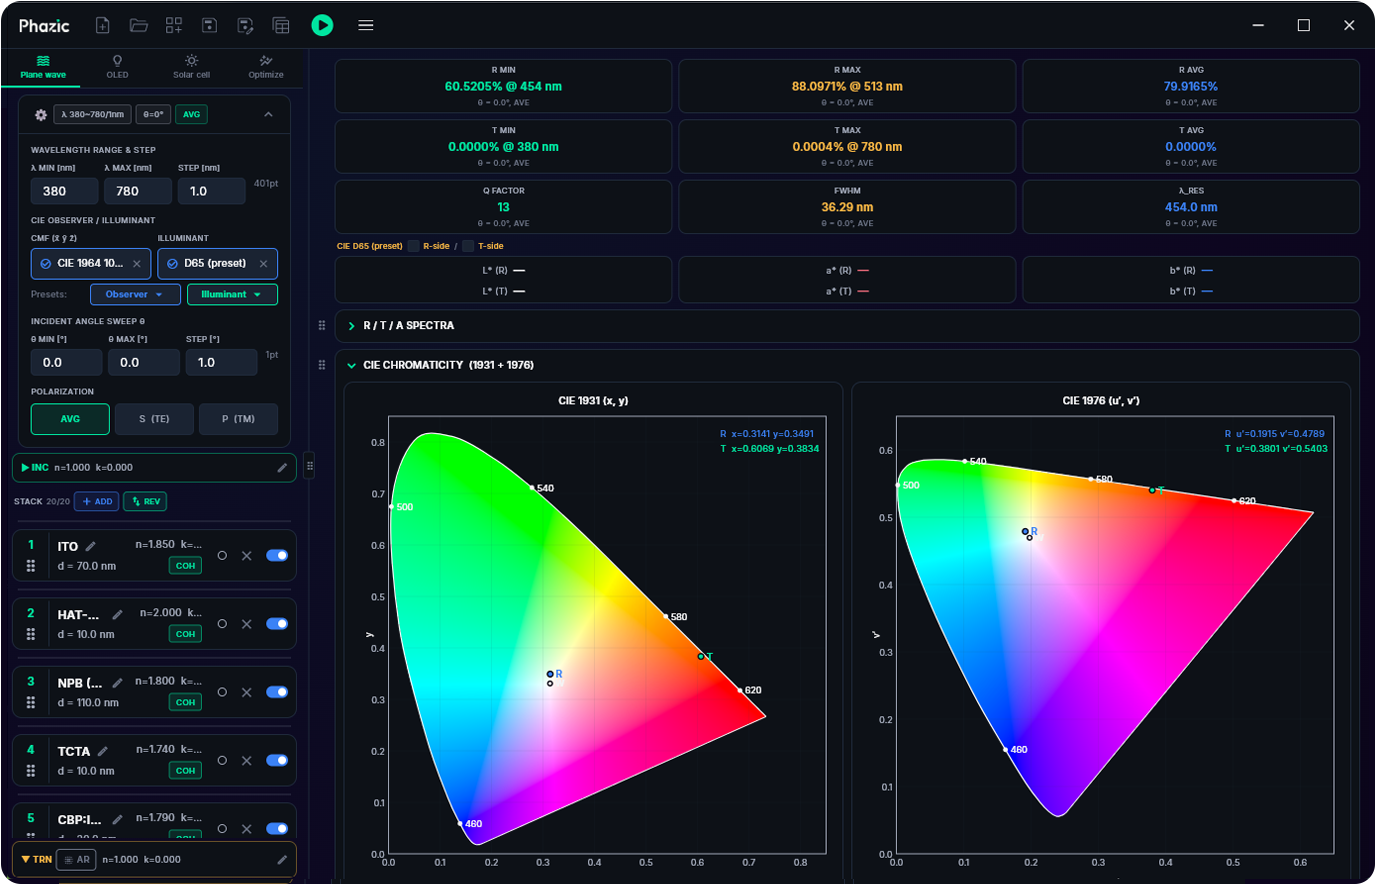Open the Optimize tab
The height and width of the screenshot is (885, 1376).
[266, 67]
